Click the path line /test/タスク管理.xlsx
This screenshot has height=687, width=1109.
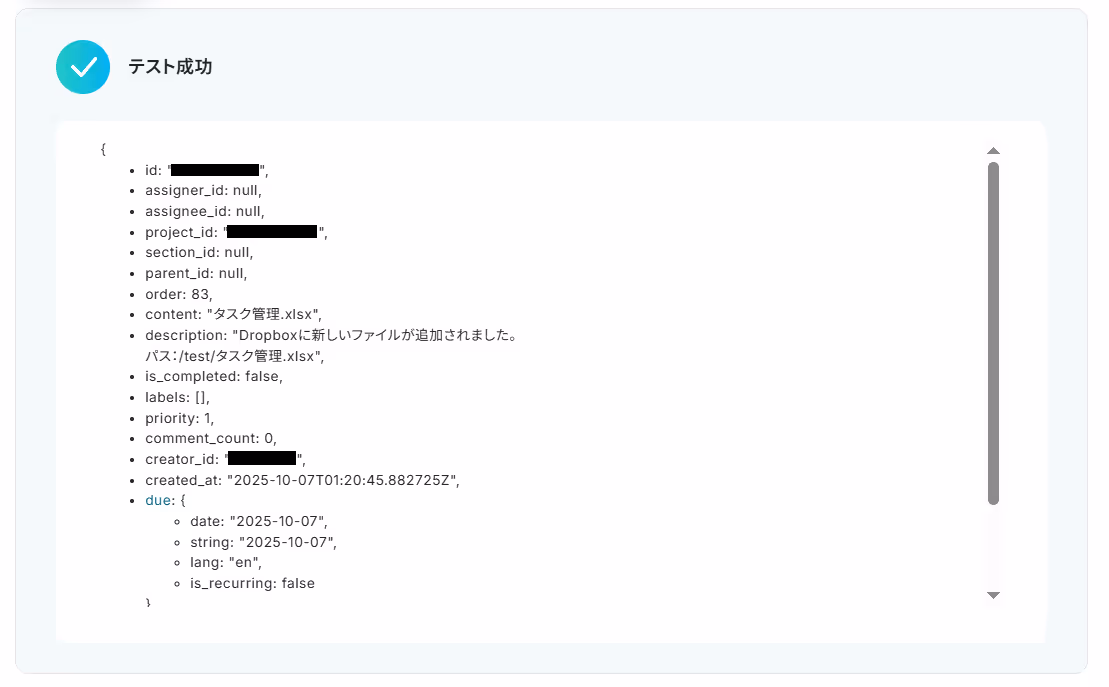[235, 356]
